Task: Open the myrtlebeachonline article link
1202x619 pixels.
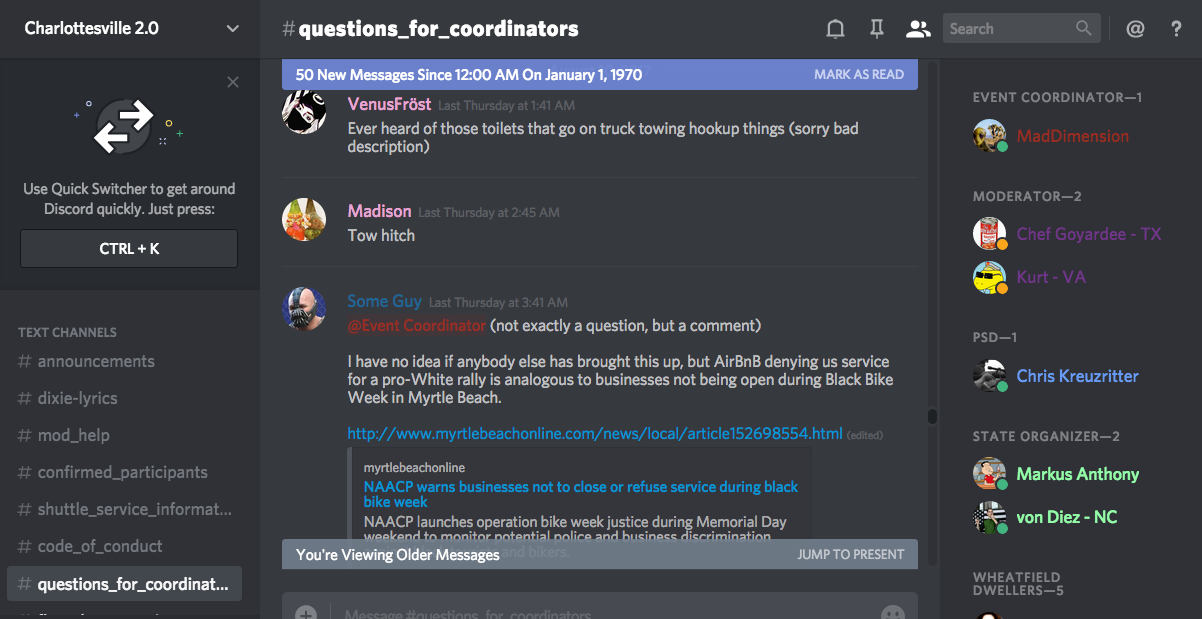Action: point(595,433)
